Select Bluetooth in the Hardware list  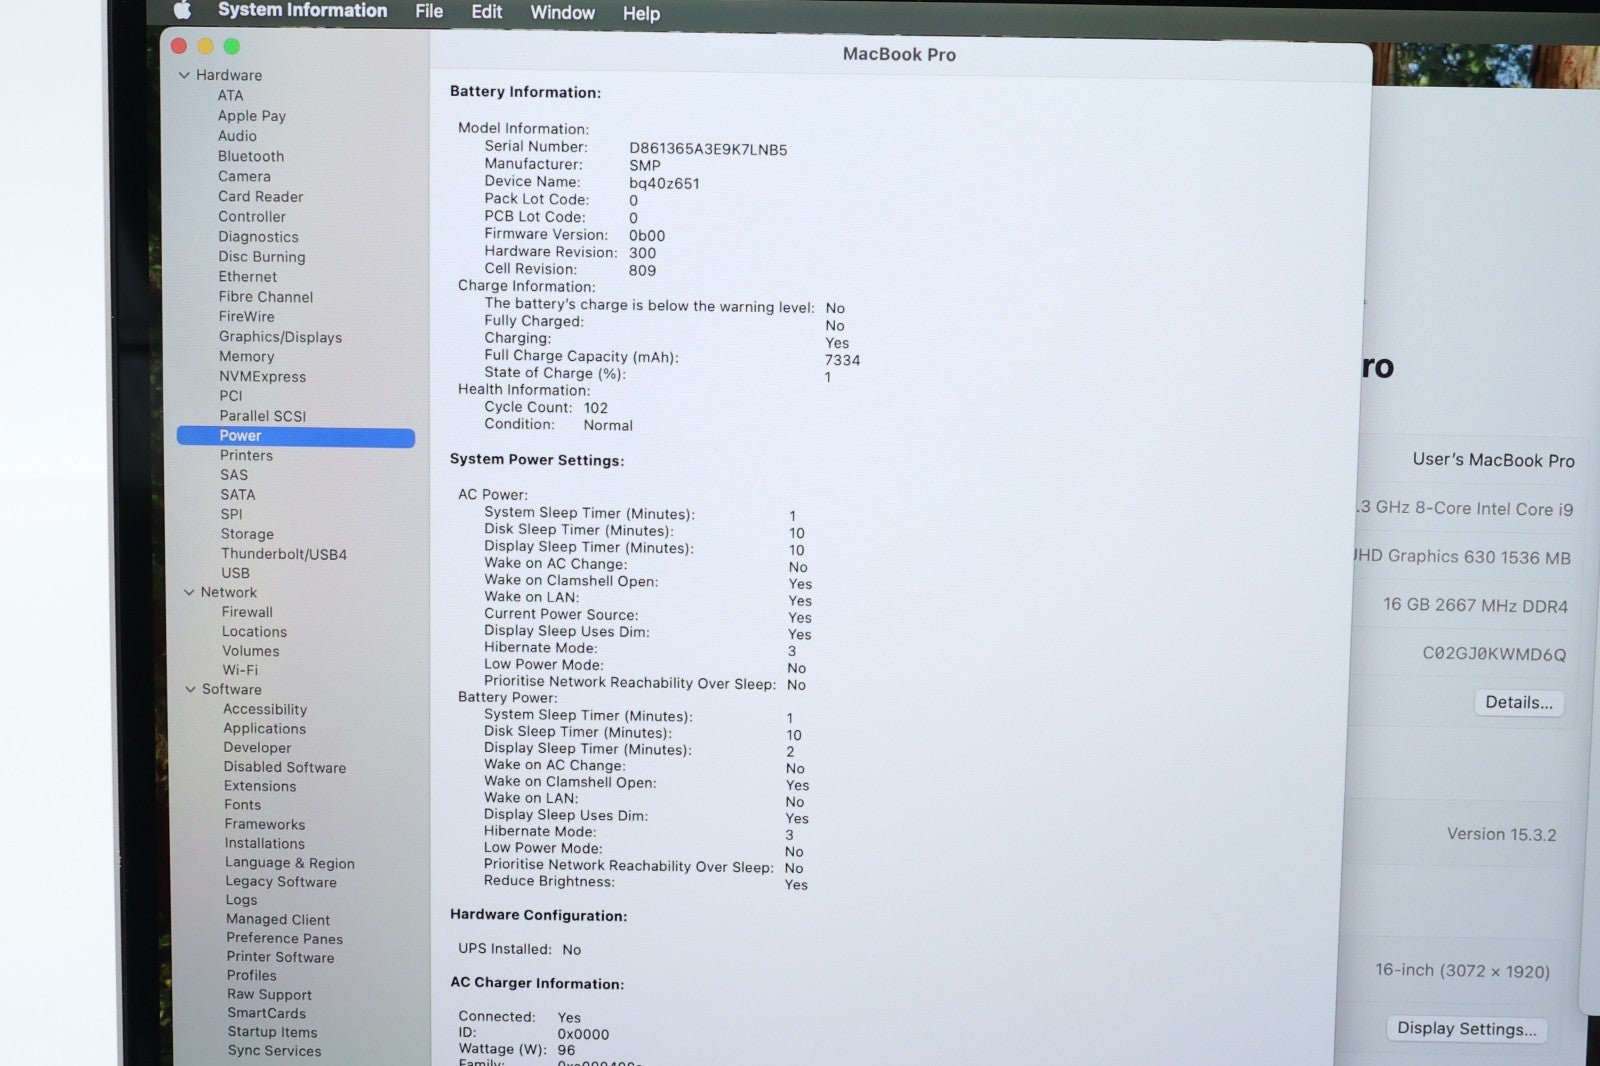251,156
